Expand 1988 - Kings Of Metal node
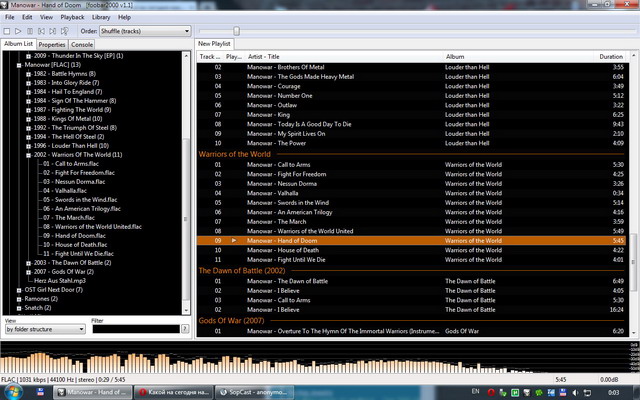 (28, 119)
